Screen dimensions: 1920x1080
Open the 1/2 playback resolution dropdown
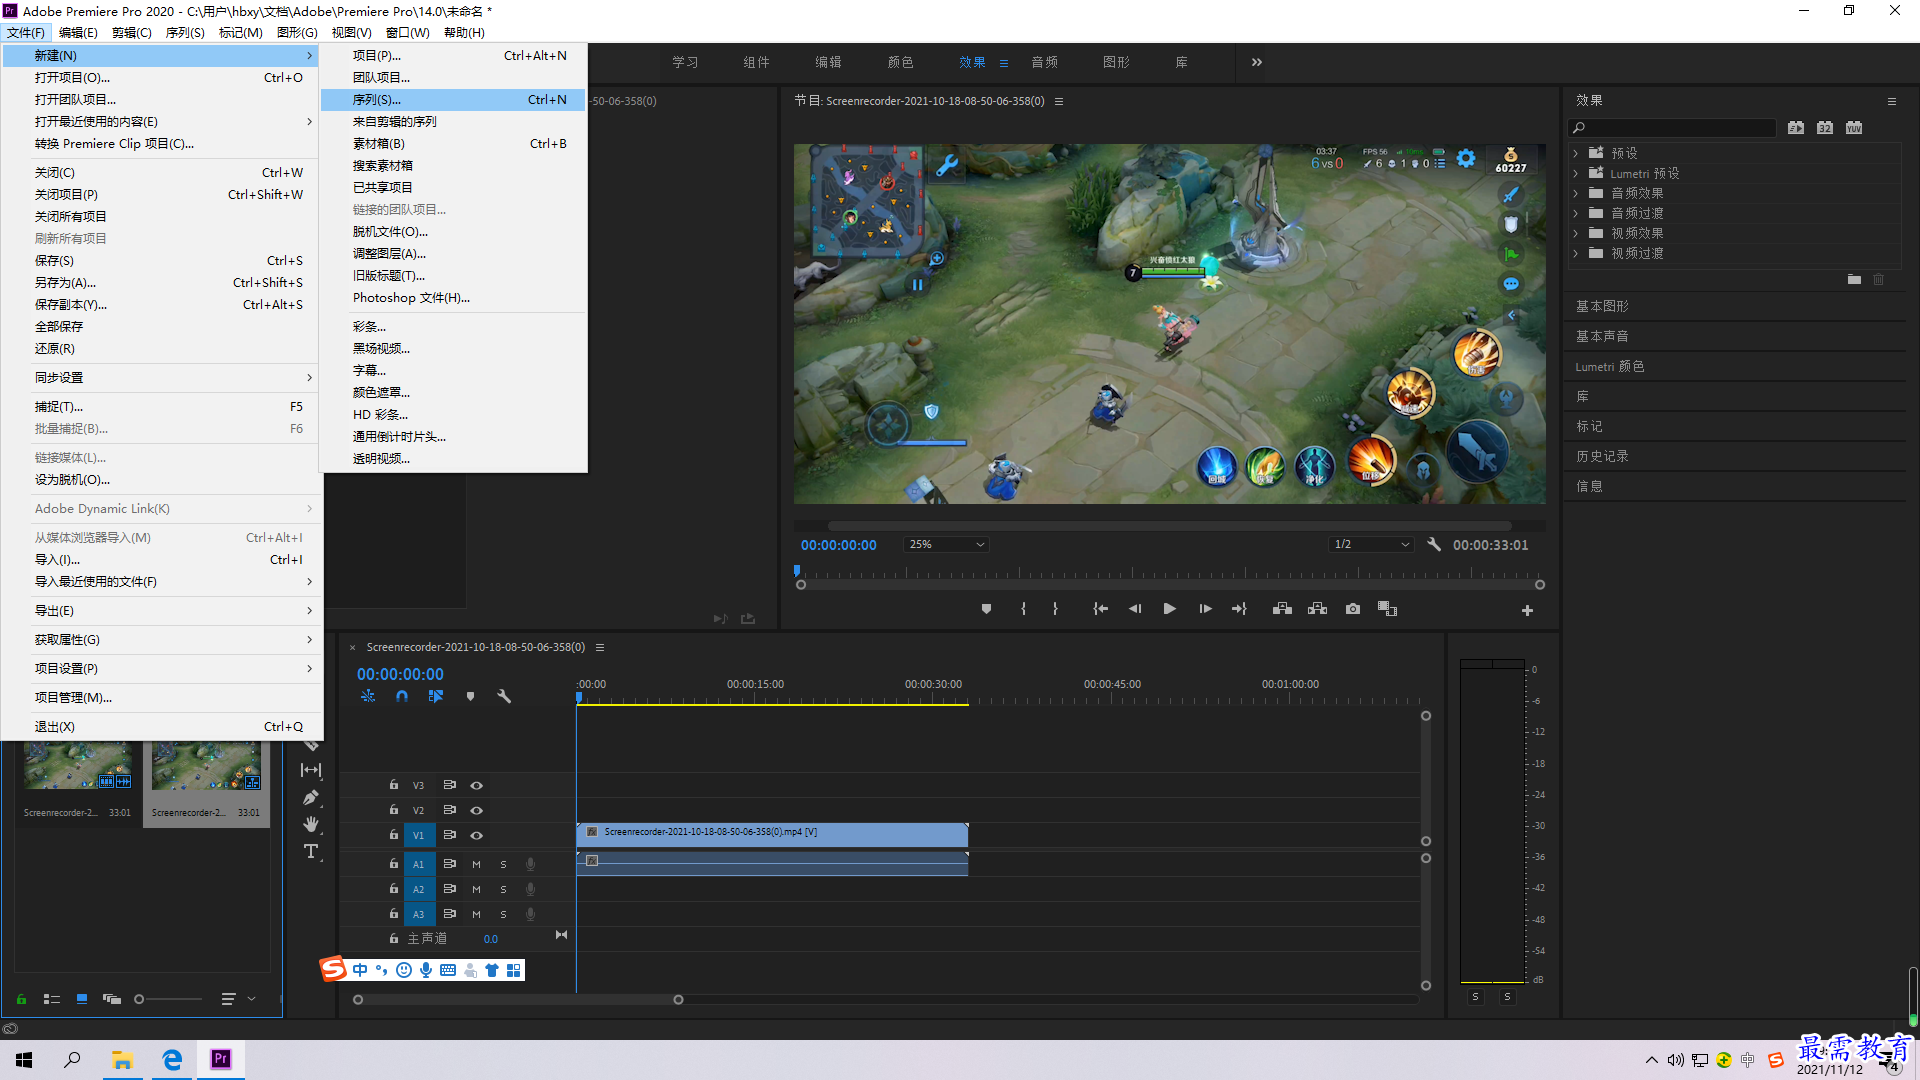click(x=1371, y=544)
